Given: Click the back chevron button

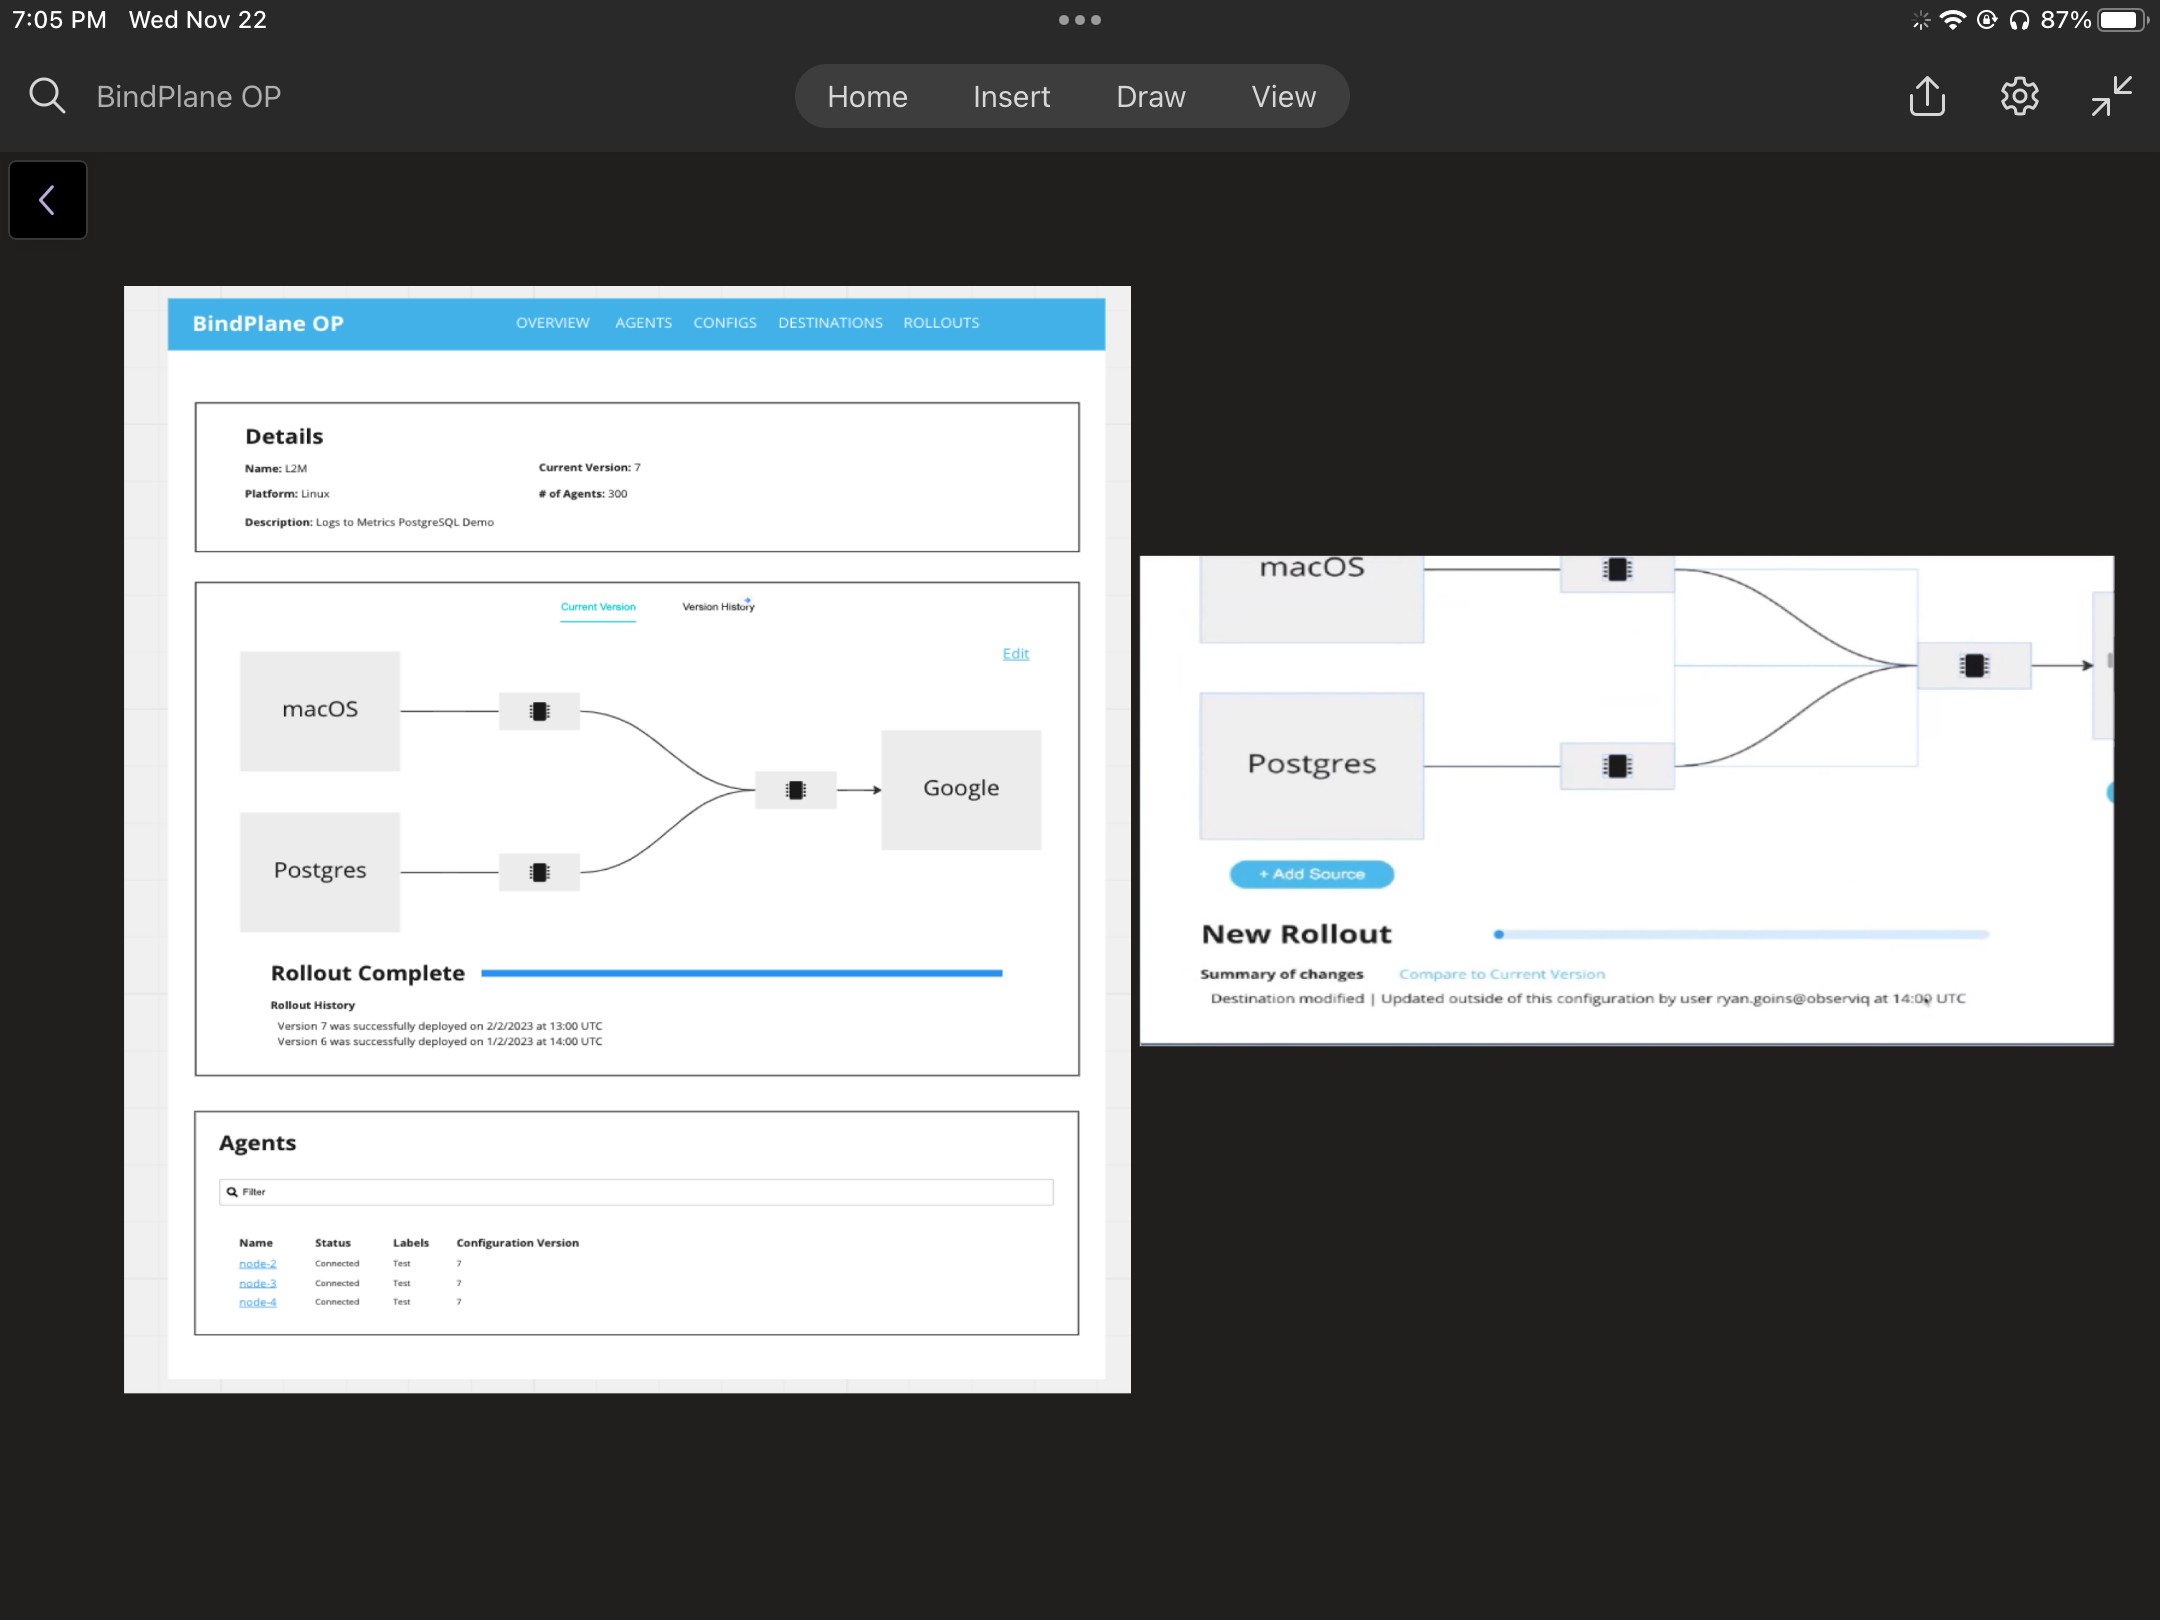Looking at the screenshot, I should 47,200.
